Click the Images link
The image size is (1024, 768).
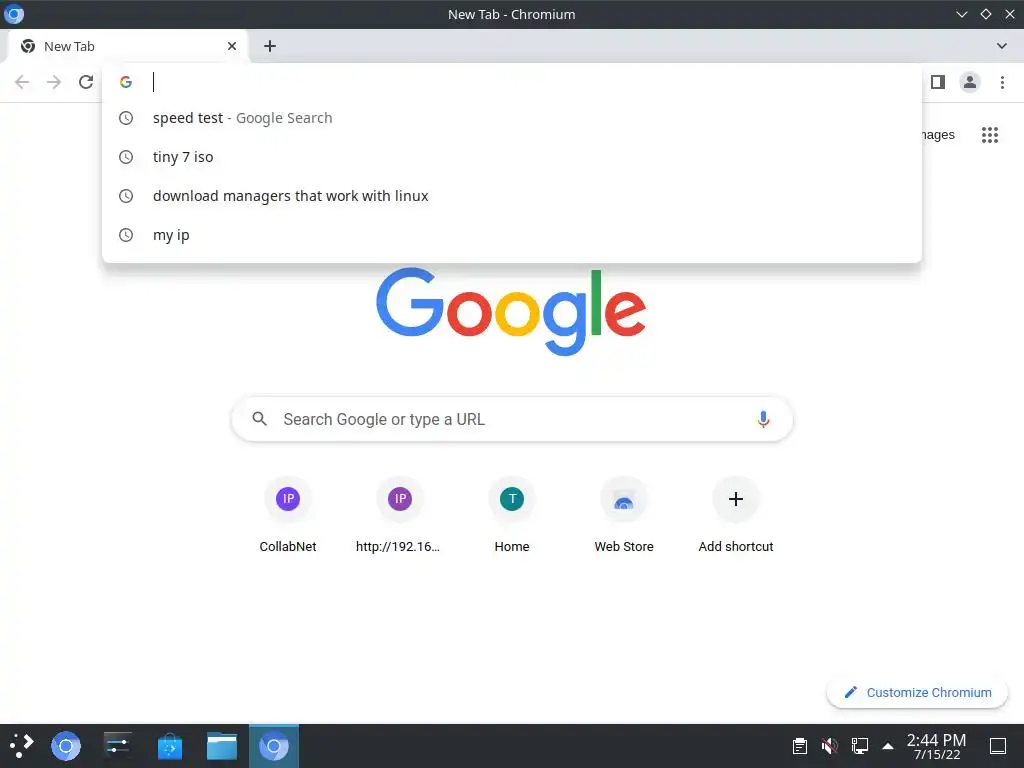[938, 135]
